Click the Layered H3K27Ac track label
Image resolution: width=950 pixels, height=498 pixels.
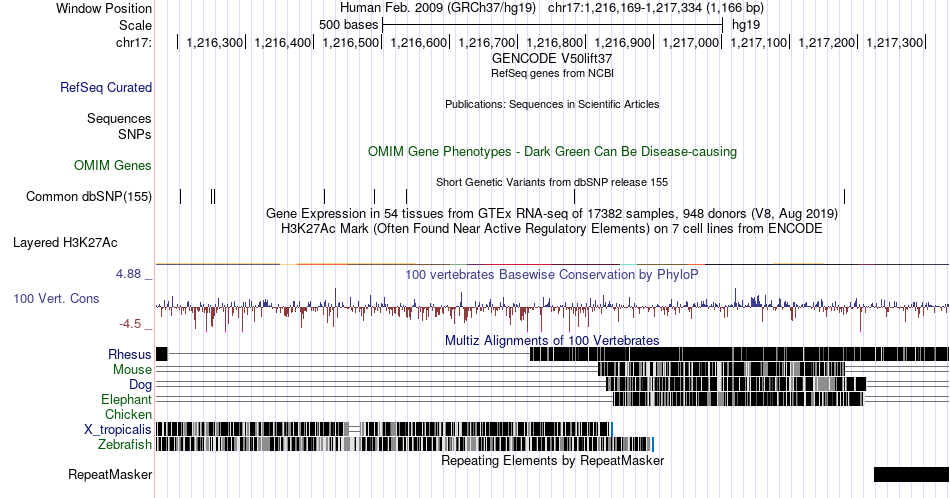click(65, 242)
